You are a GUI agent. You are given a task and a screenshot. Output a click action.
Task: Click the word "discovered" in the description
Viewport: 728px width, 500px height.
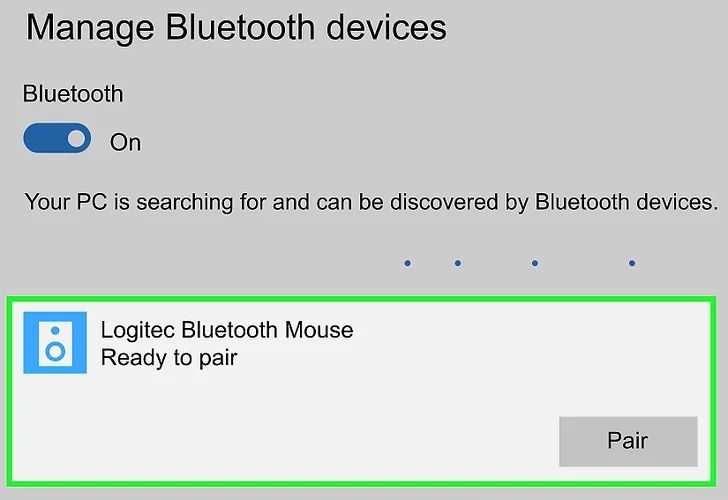click(x=436, y=202)
